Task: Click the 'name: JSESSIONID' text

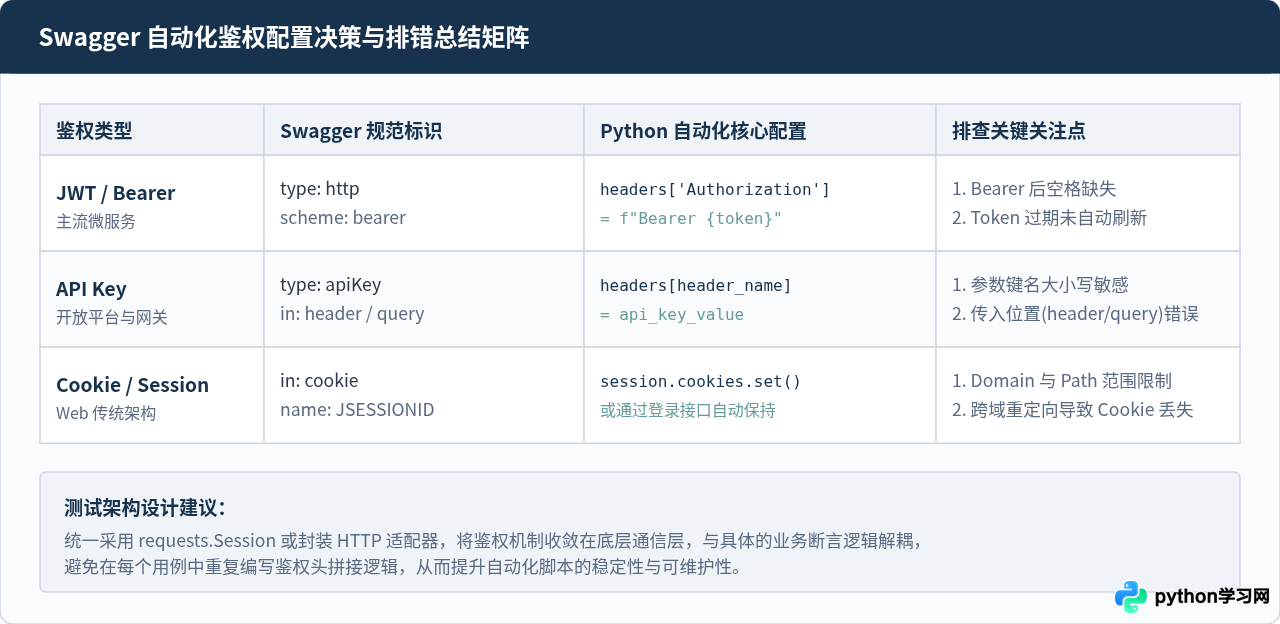Action: (x=357, y=409)
